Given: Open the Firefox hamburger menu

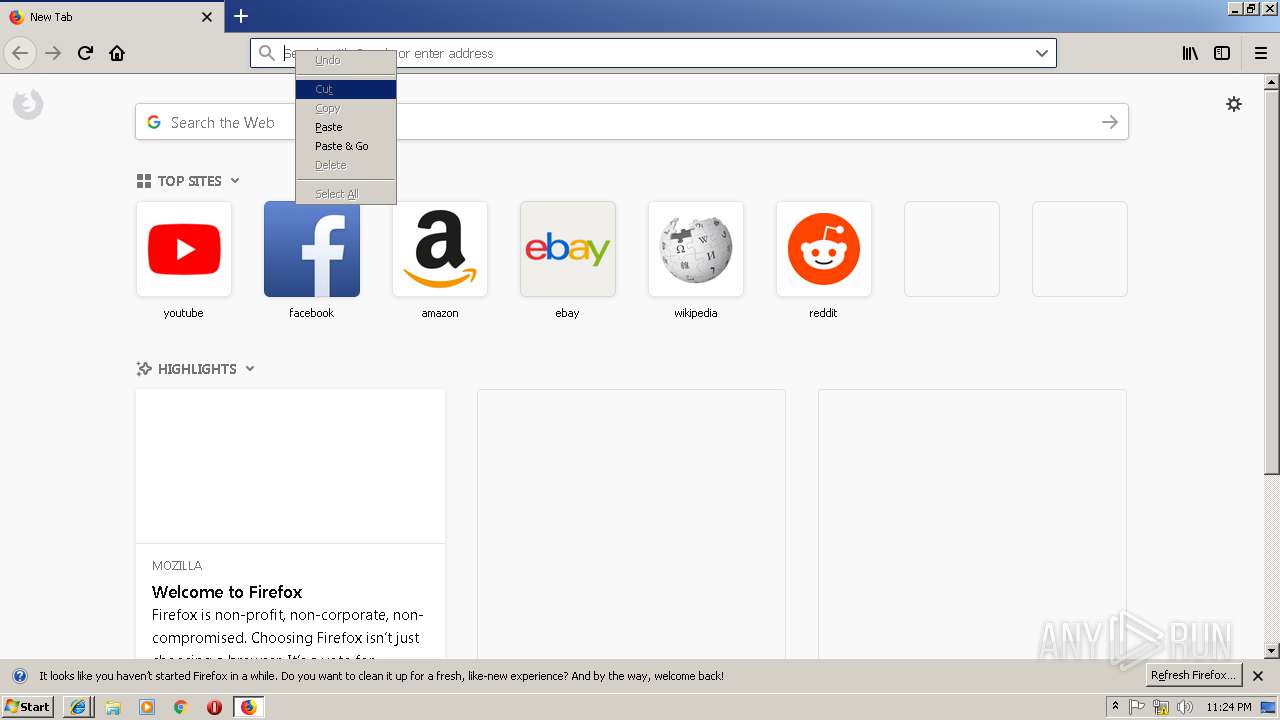Looking at the screenshot, I should coord(1260,53).
